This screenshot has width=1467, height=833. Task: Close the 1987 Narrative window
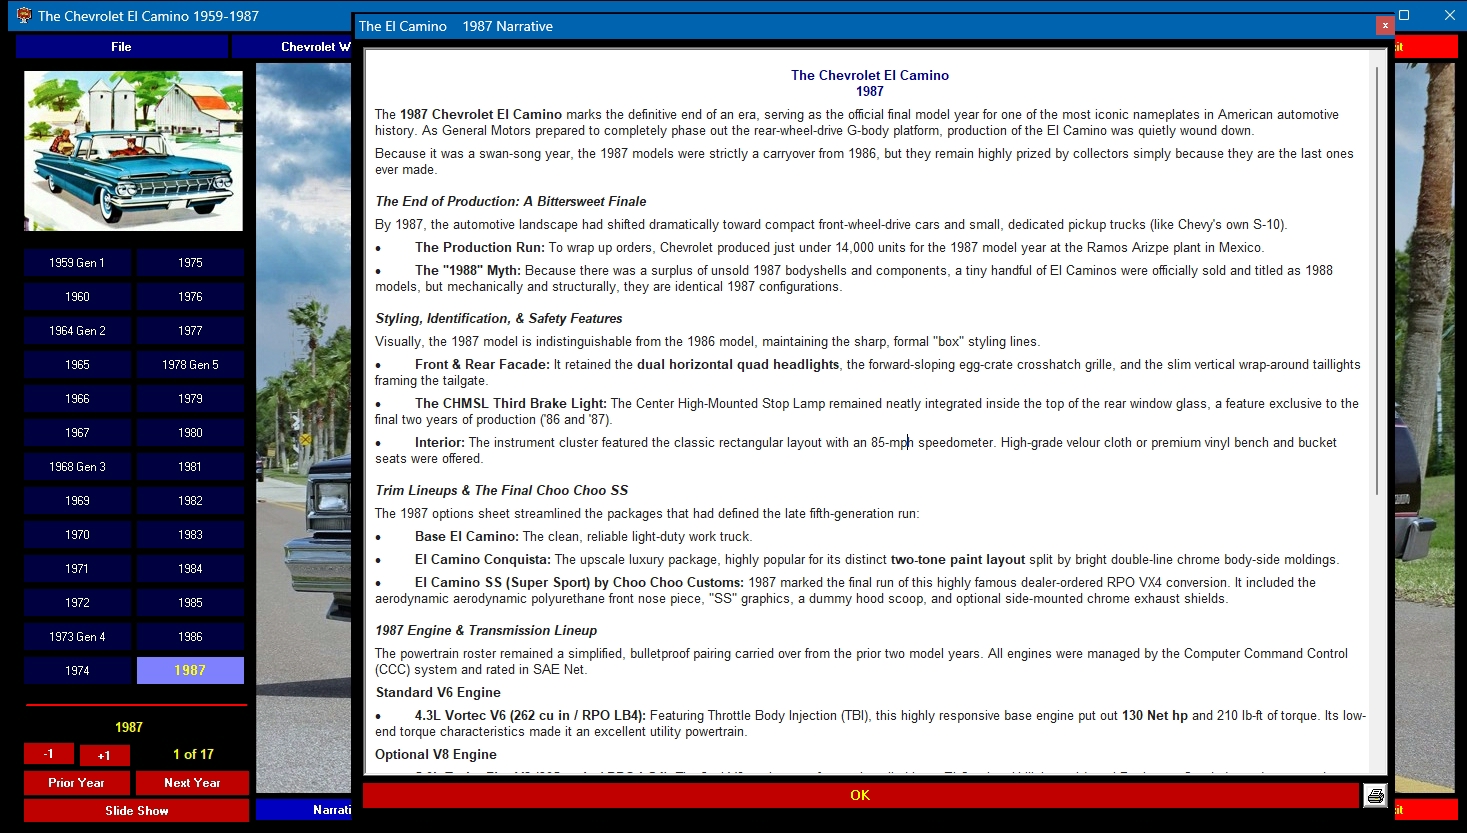tap(1384, 26)
